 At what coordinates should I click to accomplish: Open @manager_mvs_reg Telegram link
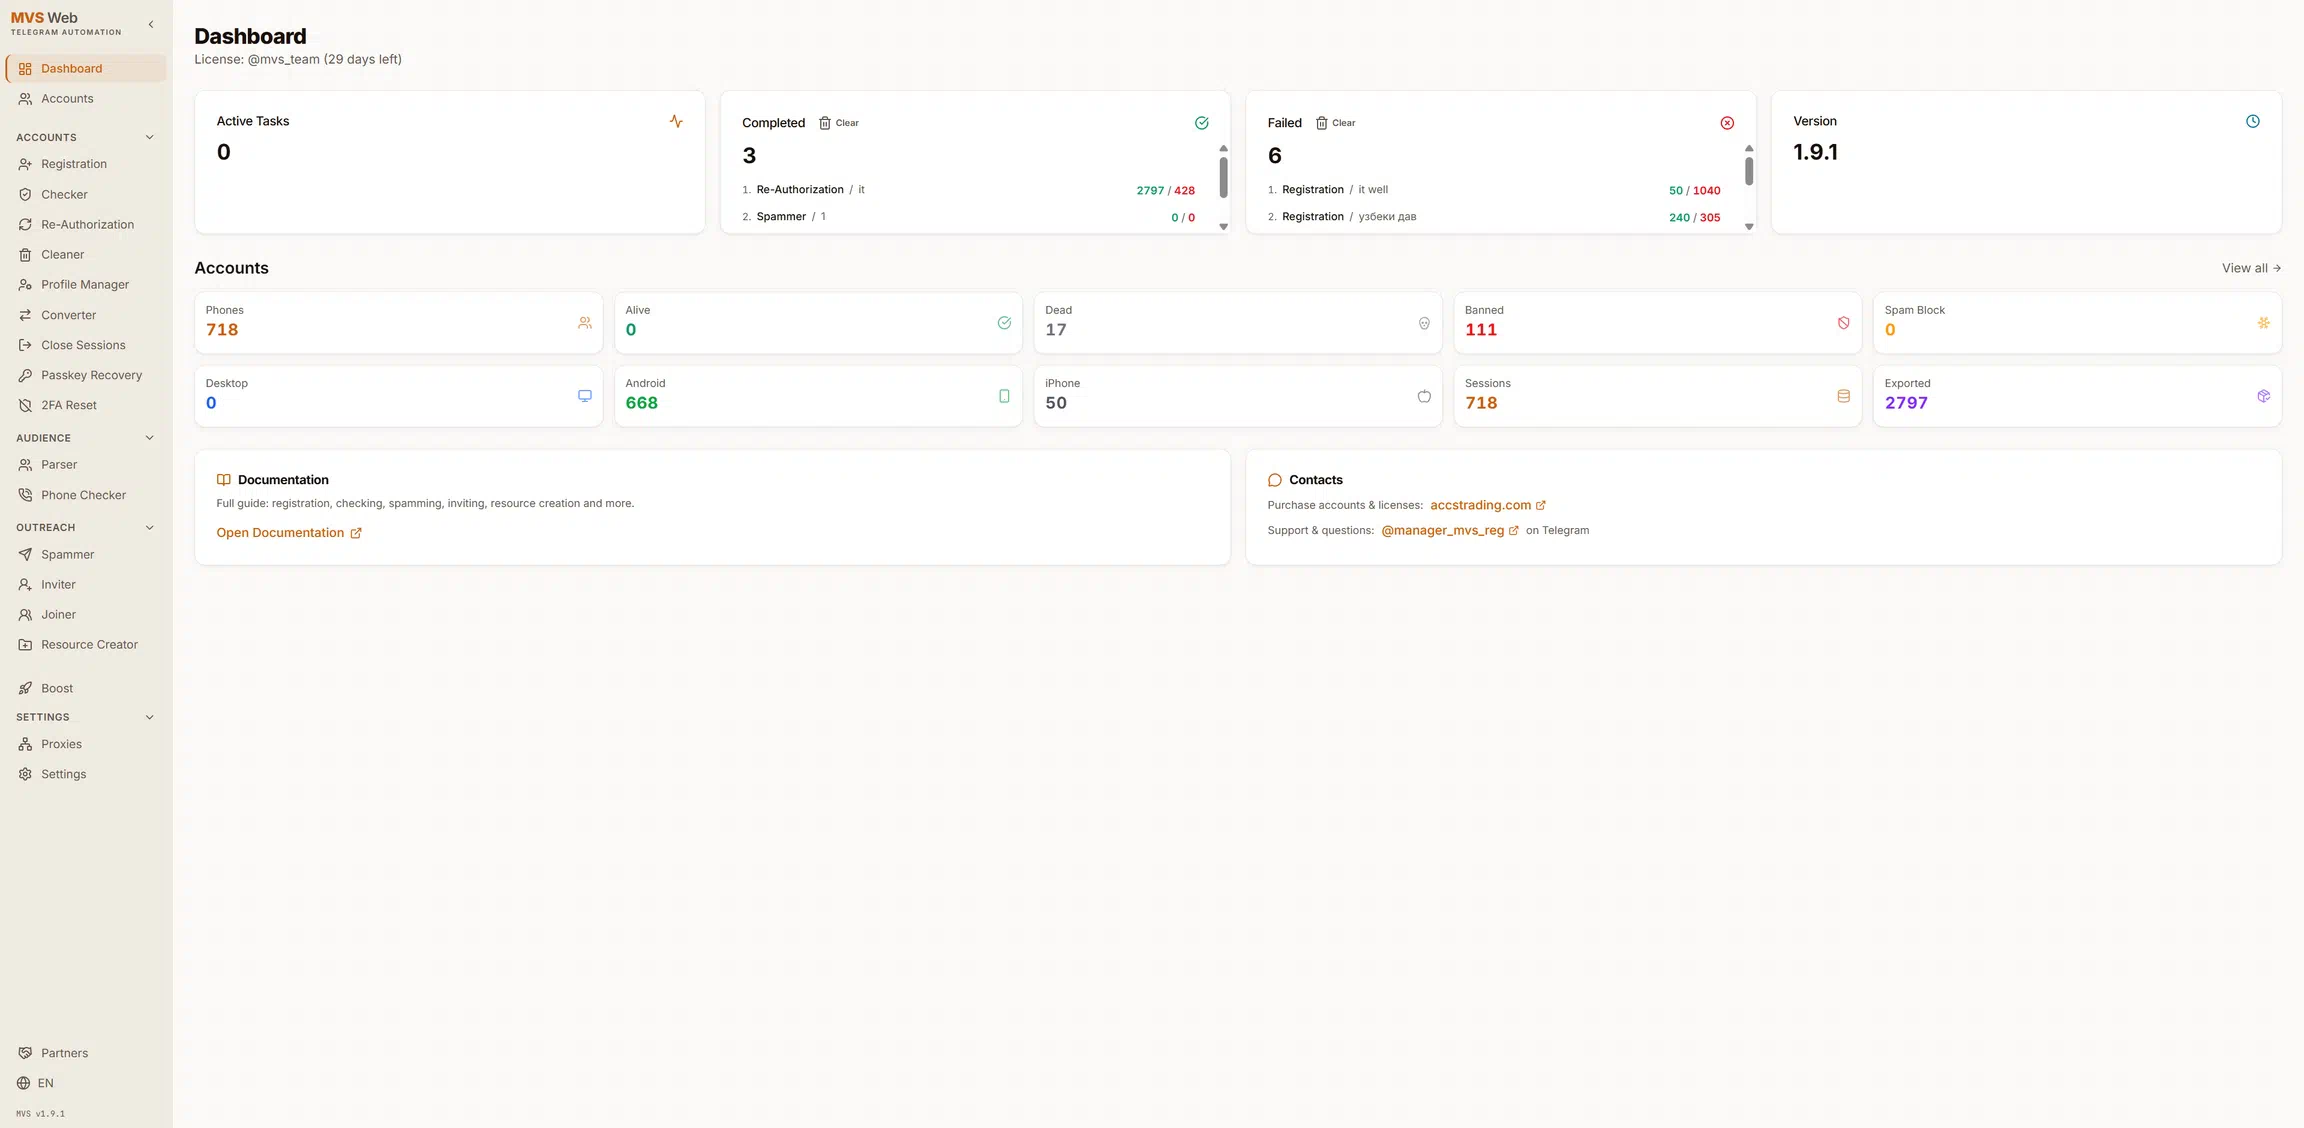(1450, 530)
